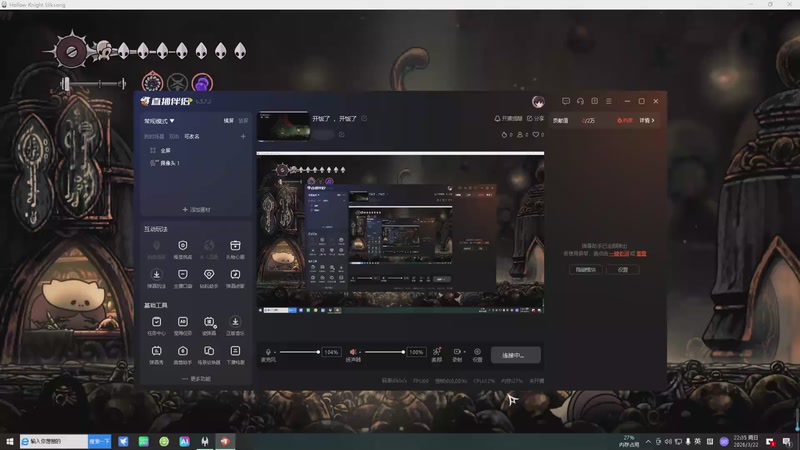The height and width of the screenshot is (450, 800).
Task: Open the 任务中心 task center
Action: 156,326
